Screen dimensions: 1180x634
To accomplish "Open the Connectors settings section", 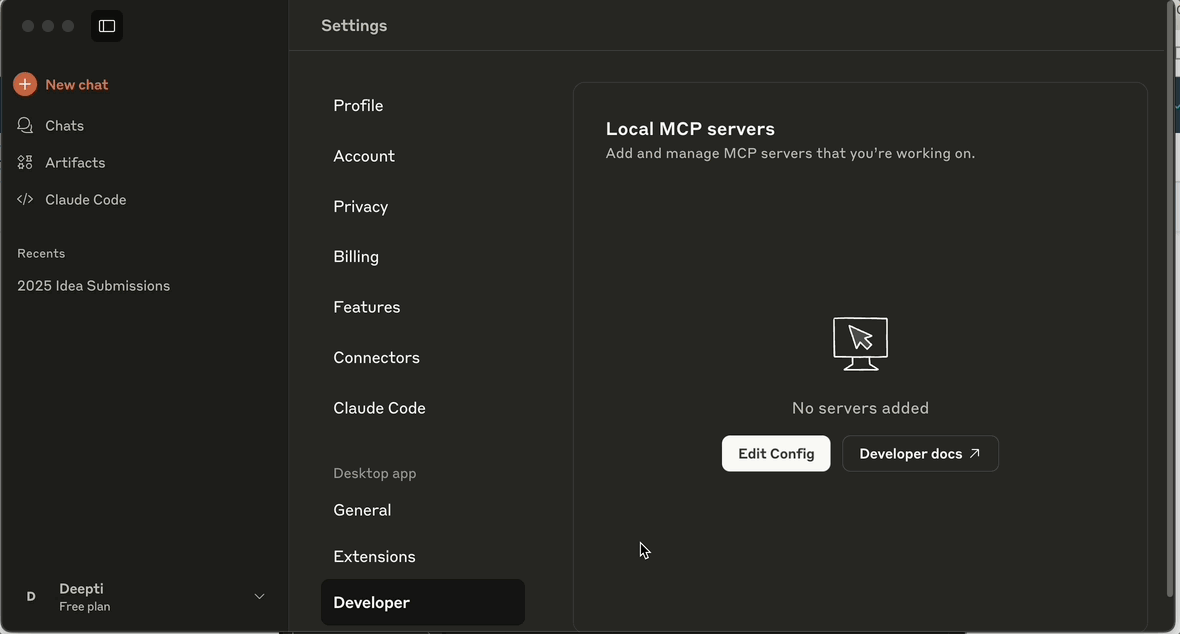I will pos(376,357).
